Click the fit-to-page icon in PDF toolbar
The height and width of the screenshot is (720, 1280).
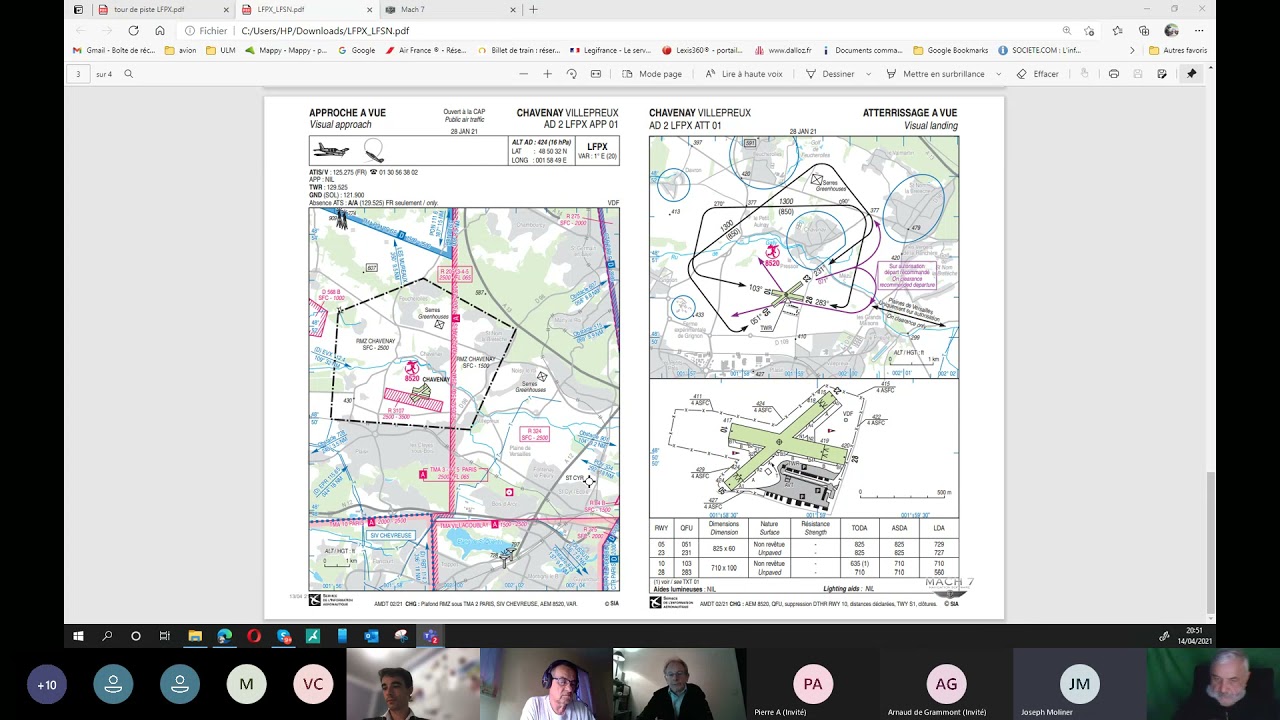point(596,74)
